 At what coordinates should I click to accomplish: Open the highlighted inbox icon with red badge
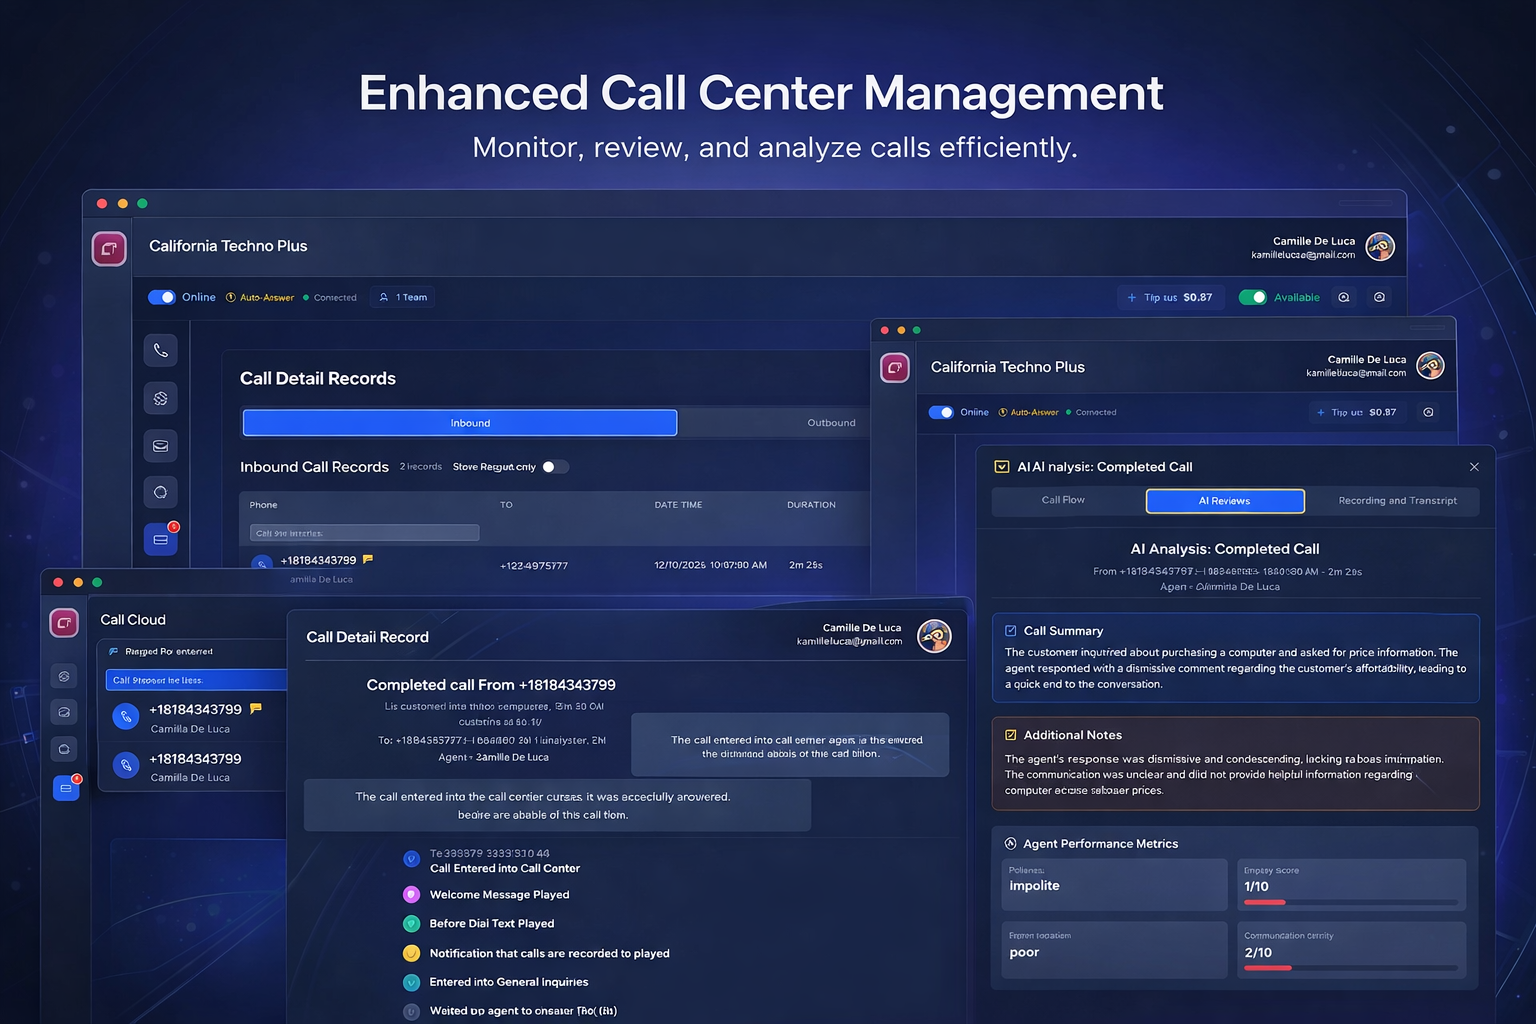click(x=160, y=540)
